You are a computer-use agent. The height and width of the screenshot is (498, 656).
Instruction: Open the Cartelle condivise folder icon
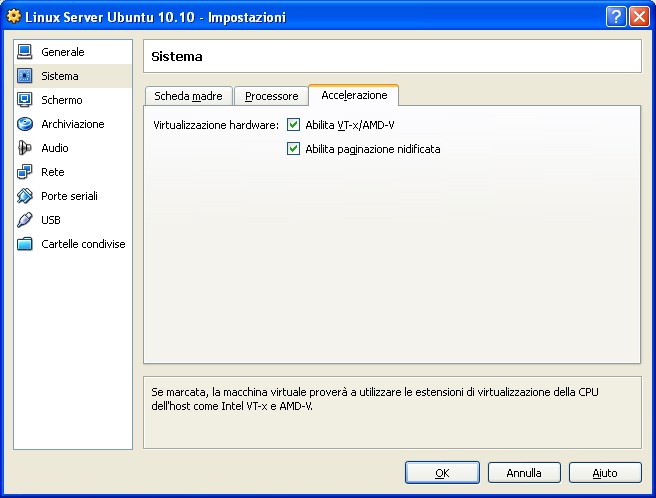[25, 244]
